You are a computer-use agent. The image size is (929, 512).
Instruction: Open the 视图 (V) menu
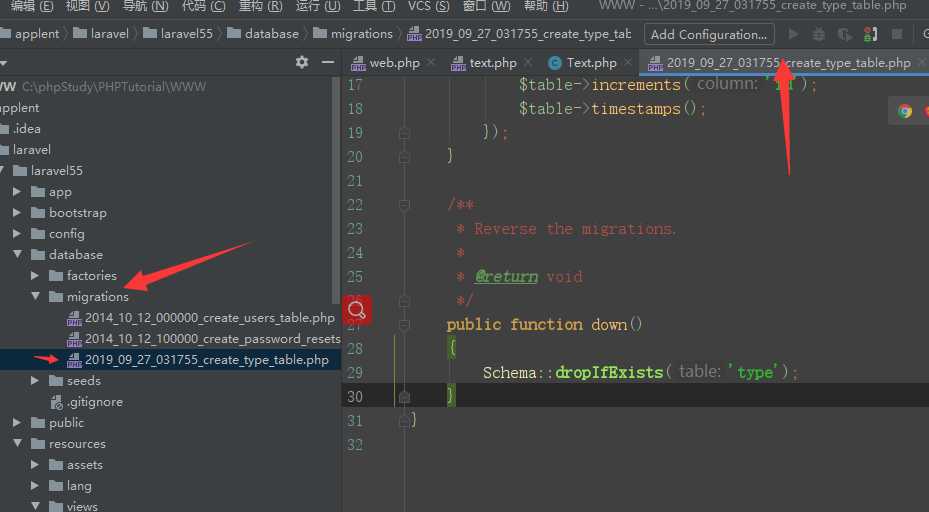[87, 6]
